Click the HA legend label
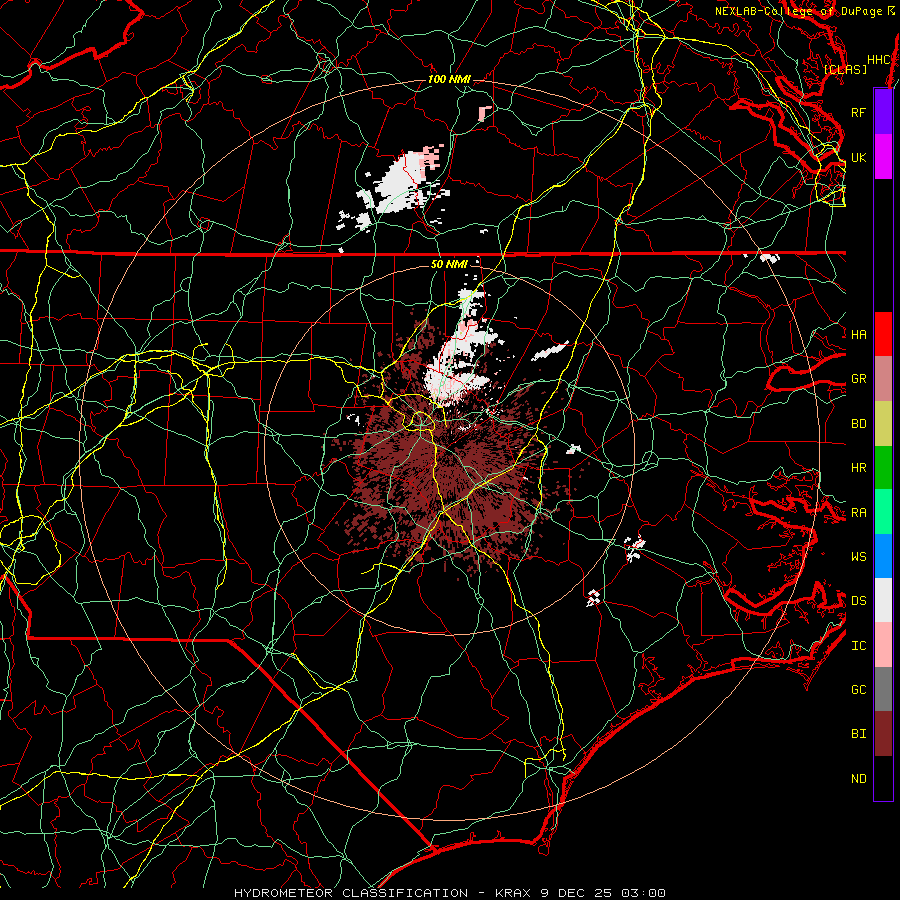The width and height of the screenshot is (900, 900). pyautogui.click(x=858, y=334)
